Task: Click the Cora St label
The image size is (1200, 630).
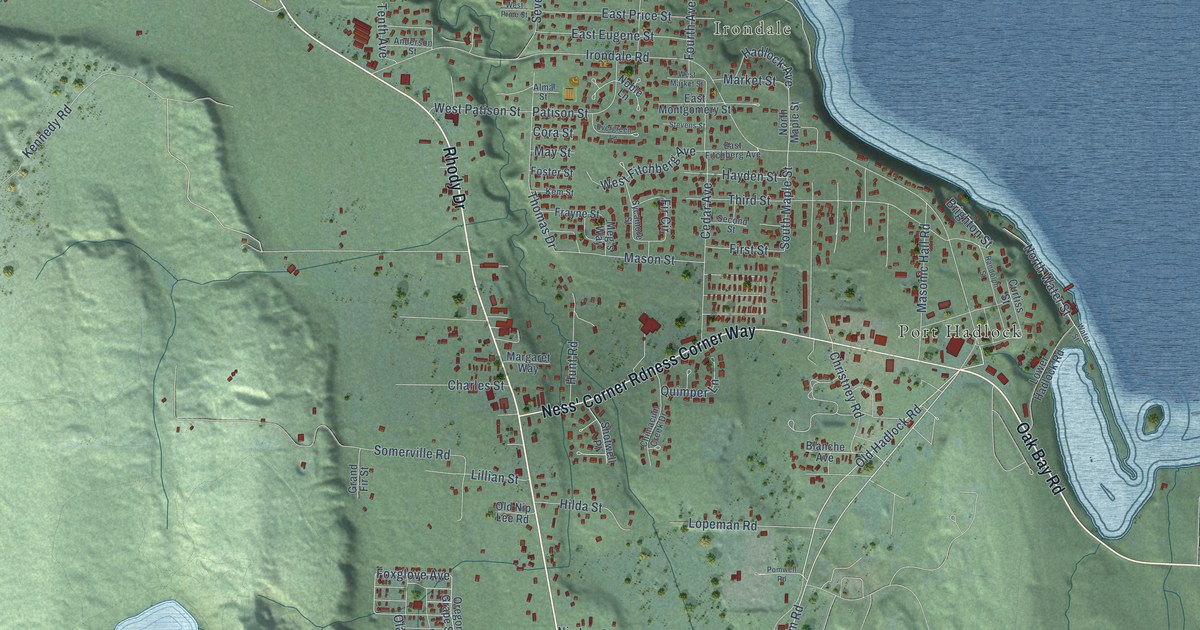Action: [x=553, y=132]
